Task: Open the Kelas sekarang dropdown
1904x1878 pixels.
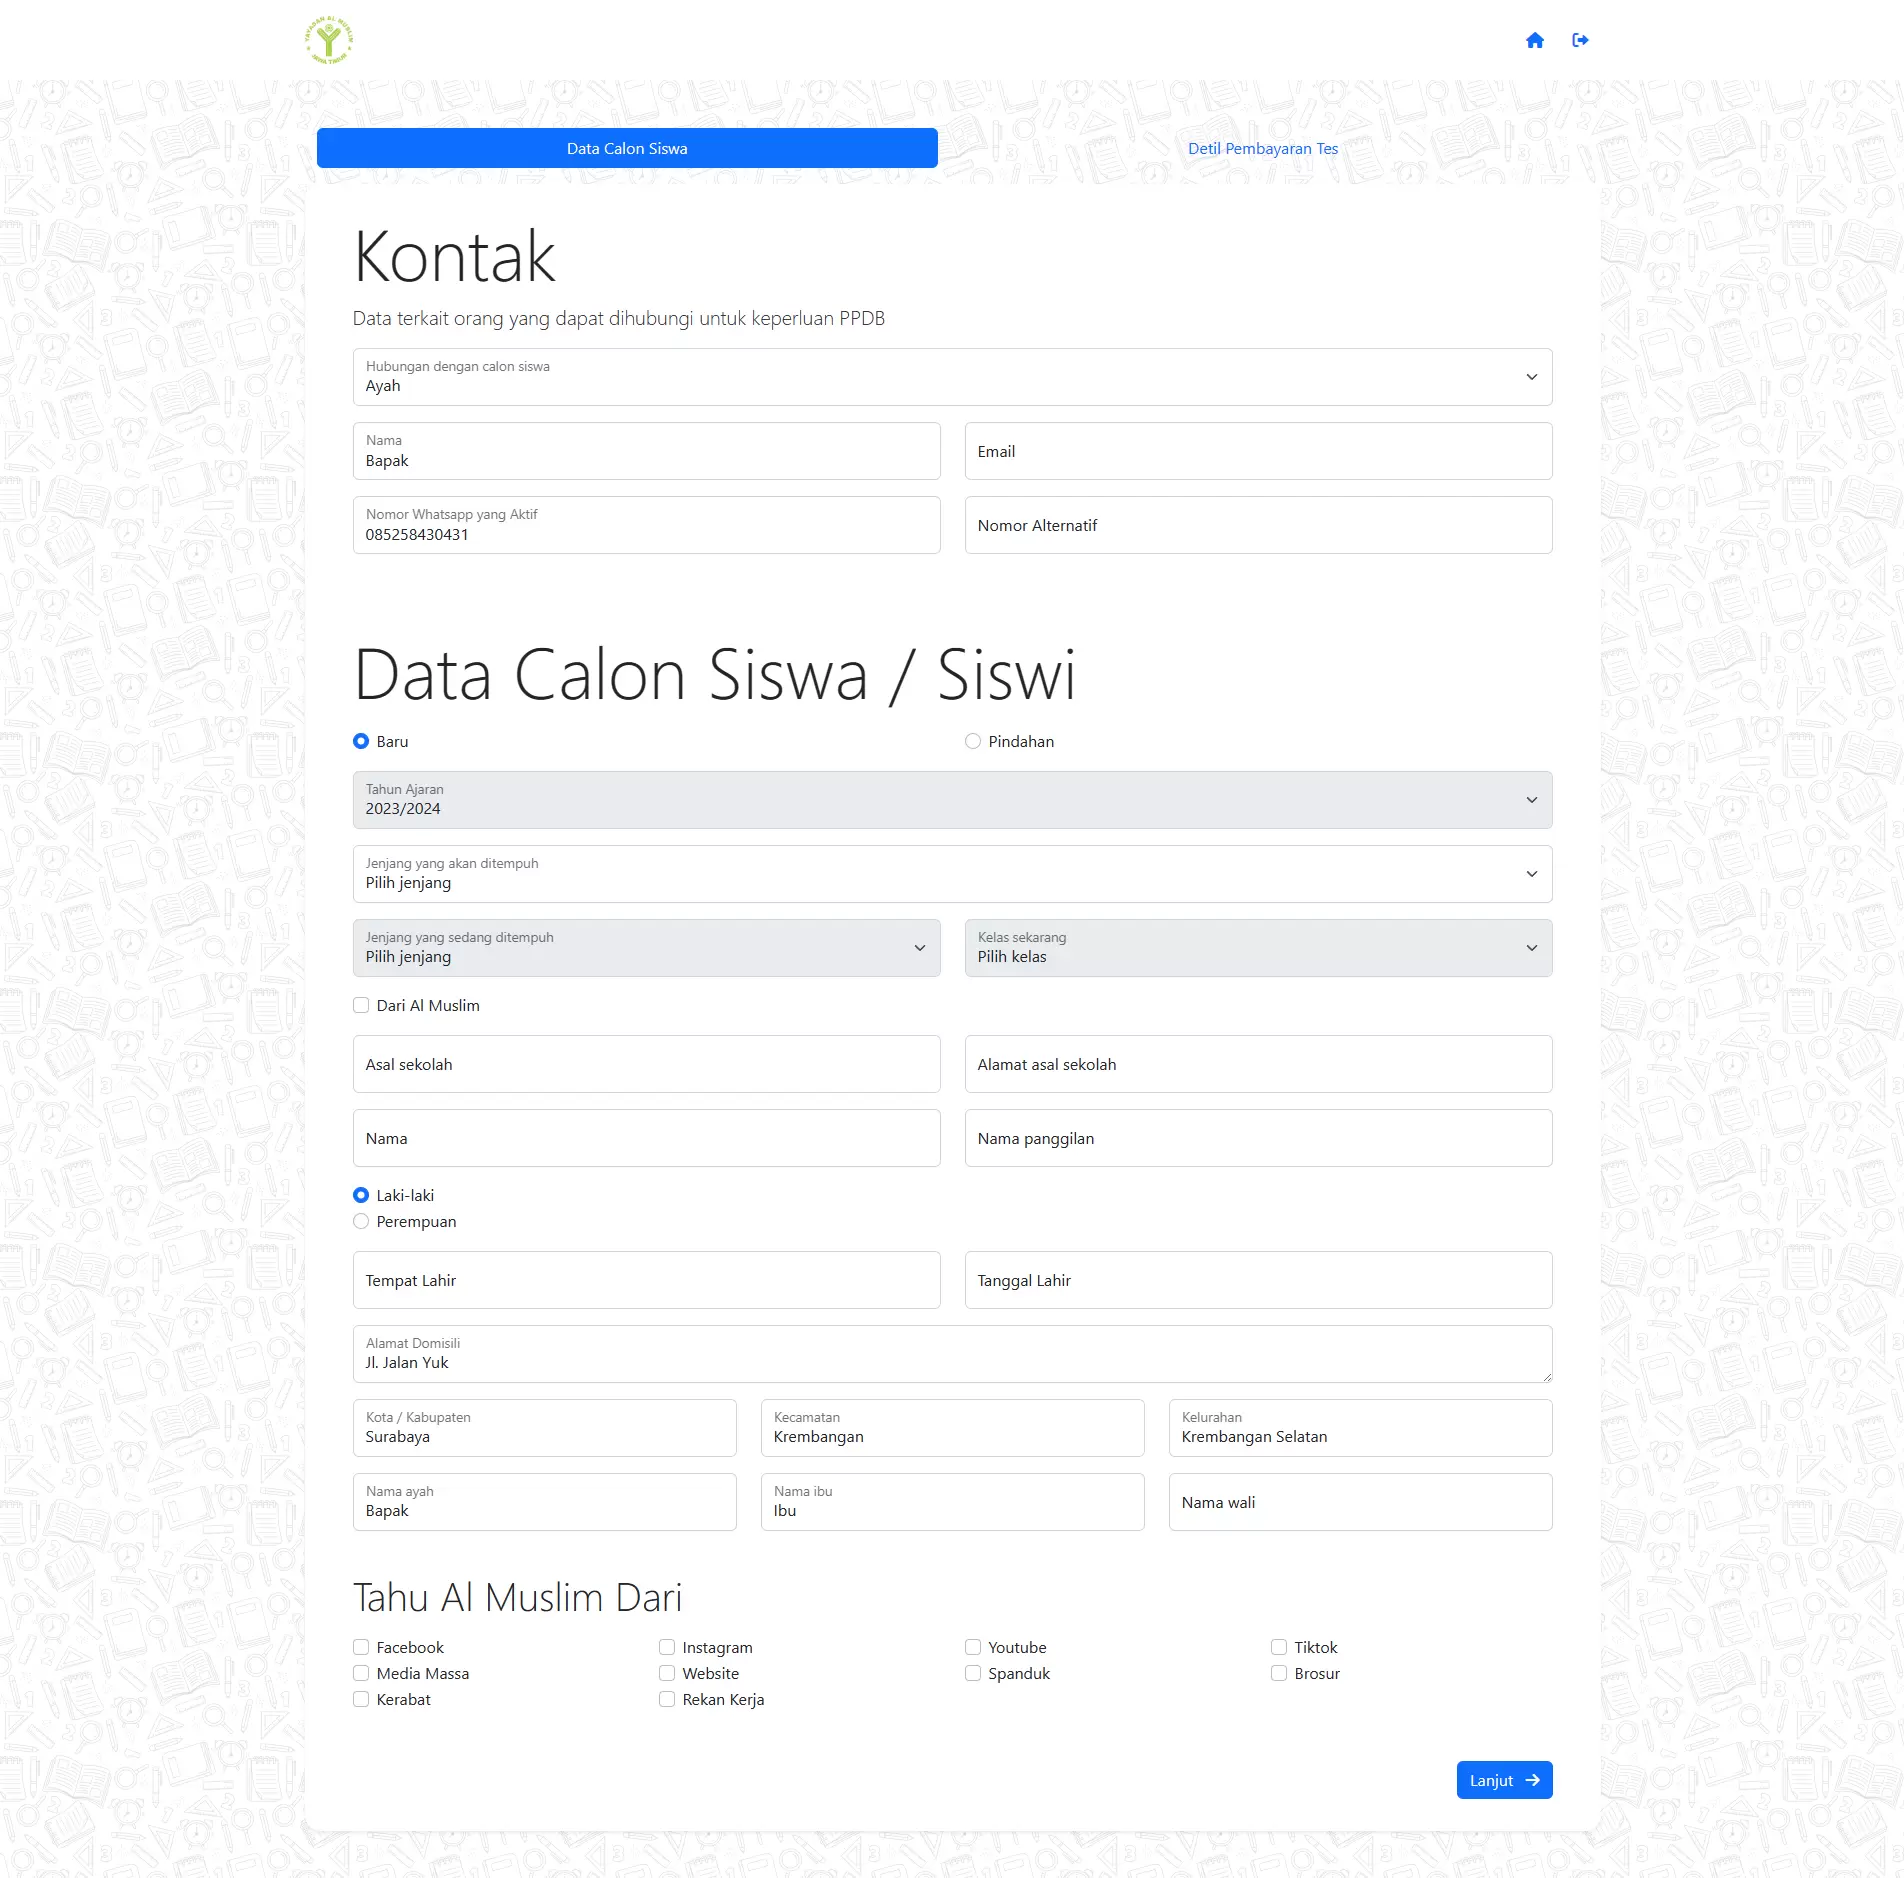Action: point(1258,948)
